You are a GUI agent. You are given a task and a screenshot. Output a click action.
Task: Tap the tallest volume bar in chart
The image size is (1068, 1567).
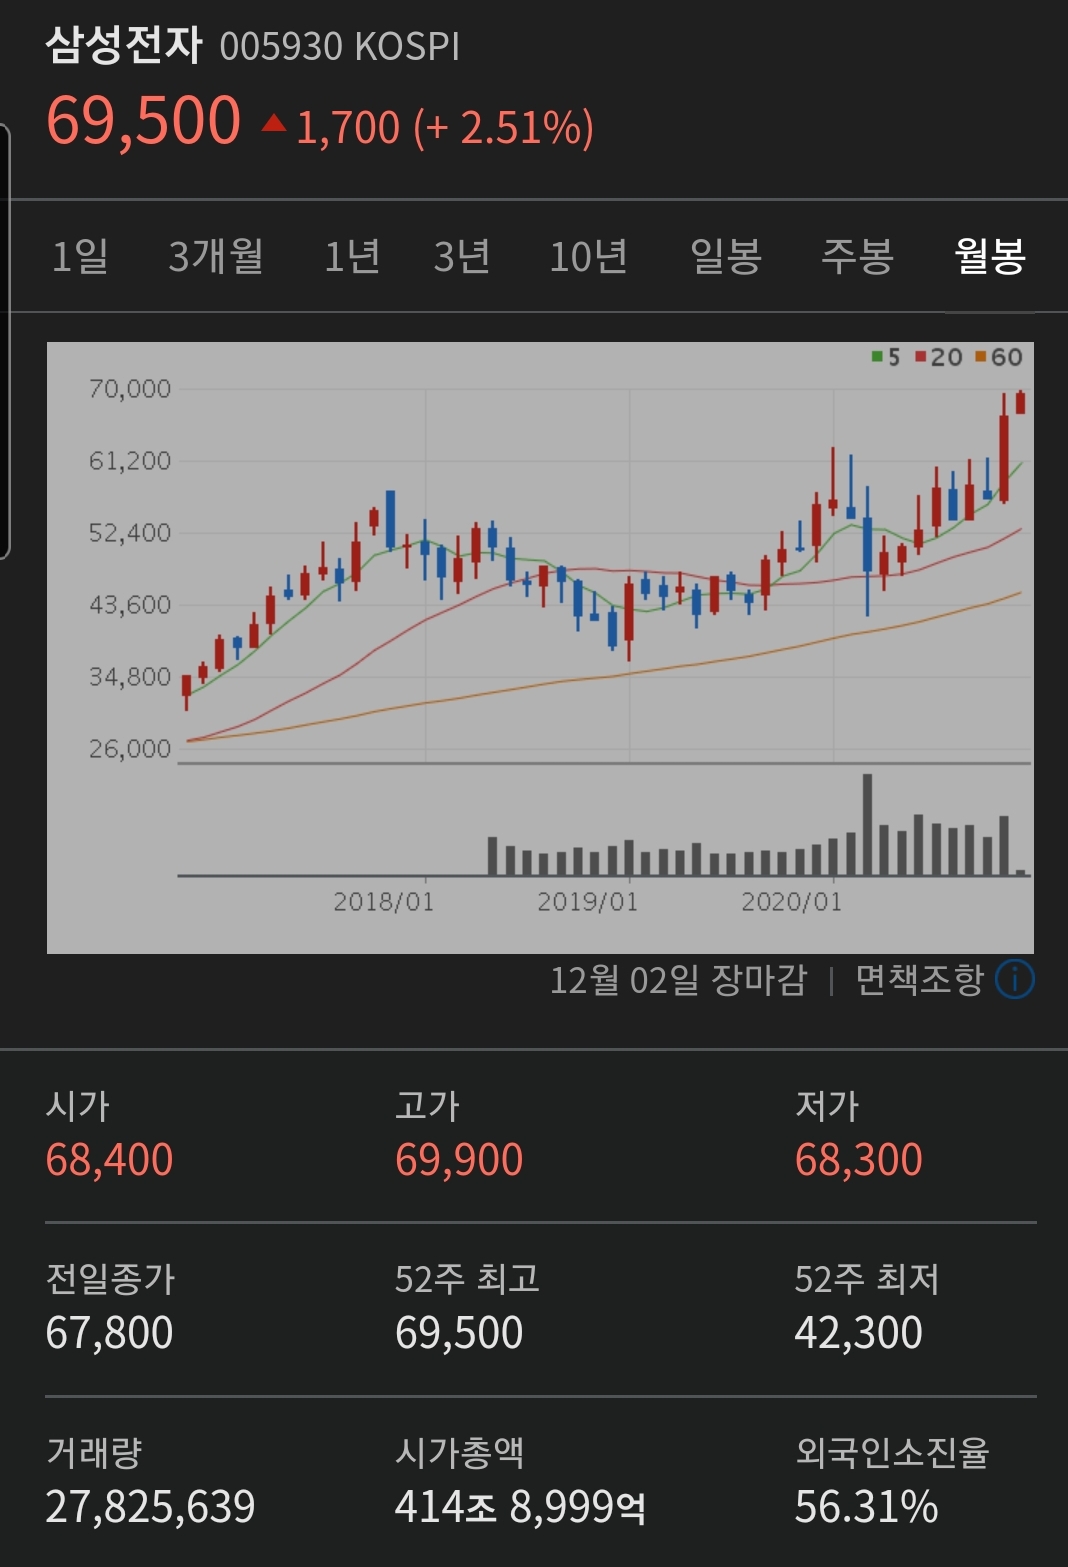[x=867, y=824]
